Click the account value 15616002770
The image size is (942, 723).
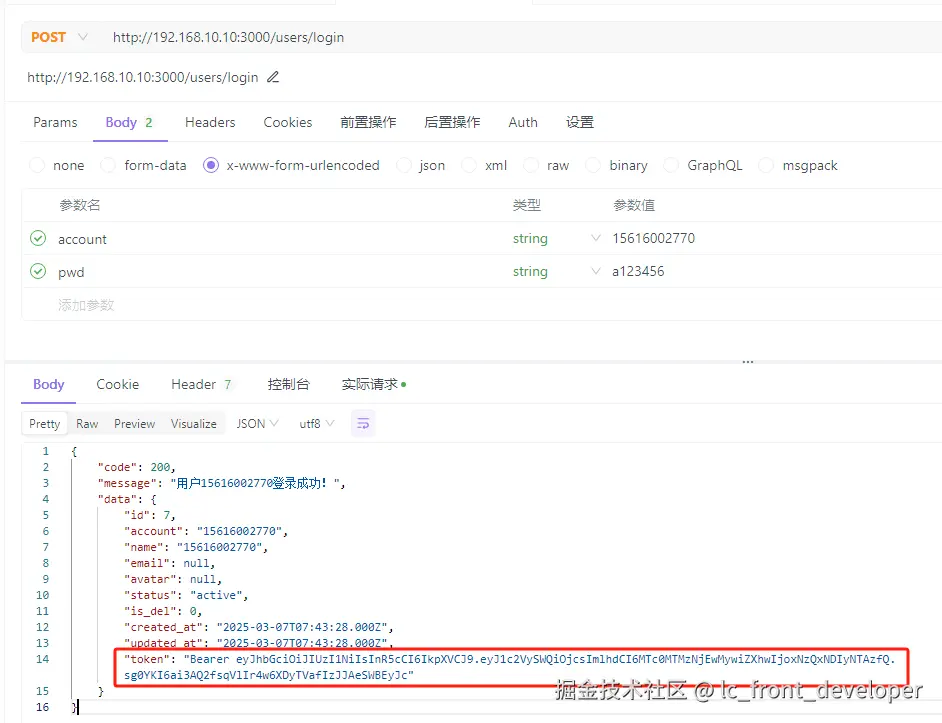[x=654, y=238]
